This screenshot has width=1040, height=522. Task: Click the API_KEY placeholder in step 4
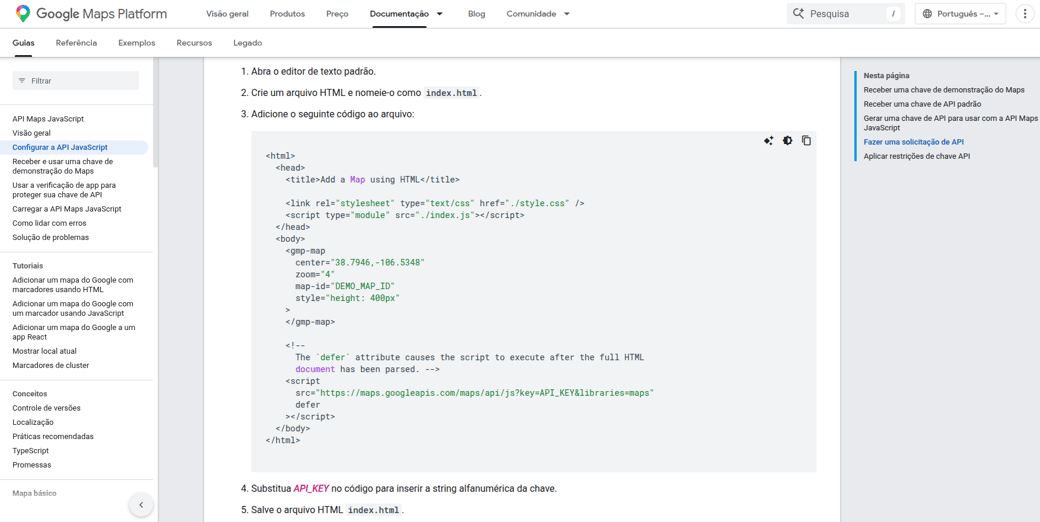tap(311, 489)
